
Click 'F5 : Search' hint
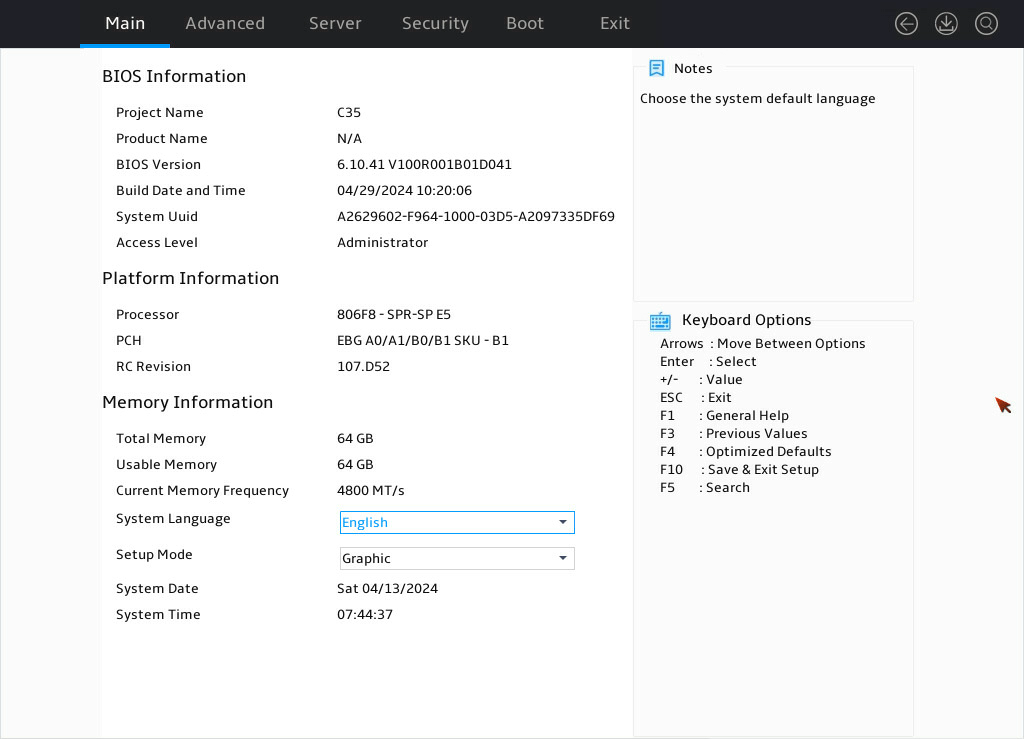(705, 487)
